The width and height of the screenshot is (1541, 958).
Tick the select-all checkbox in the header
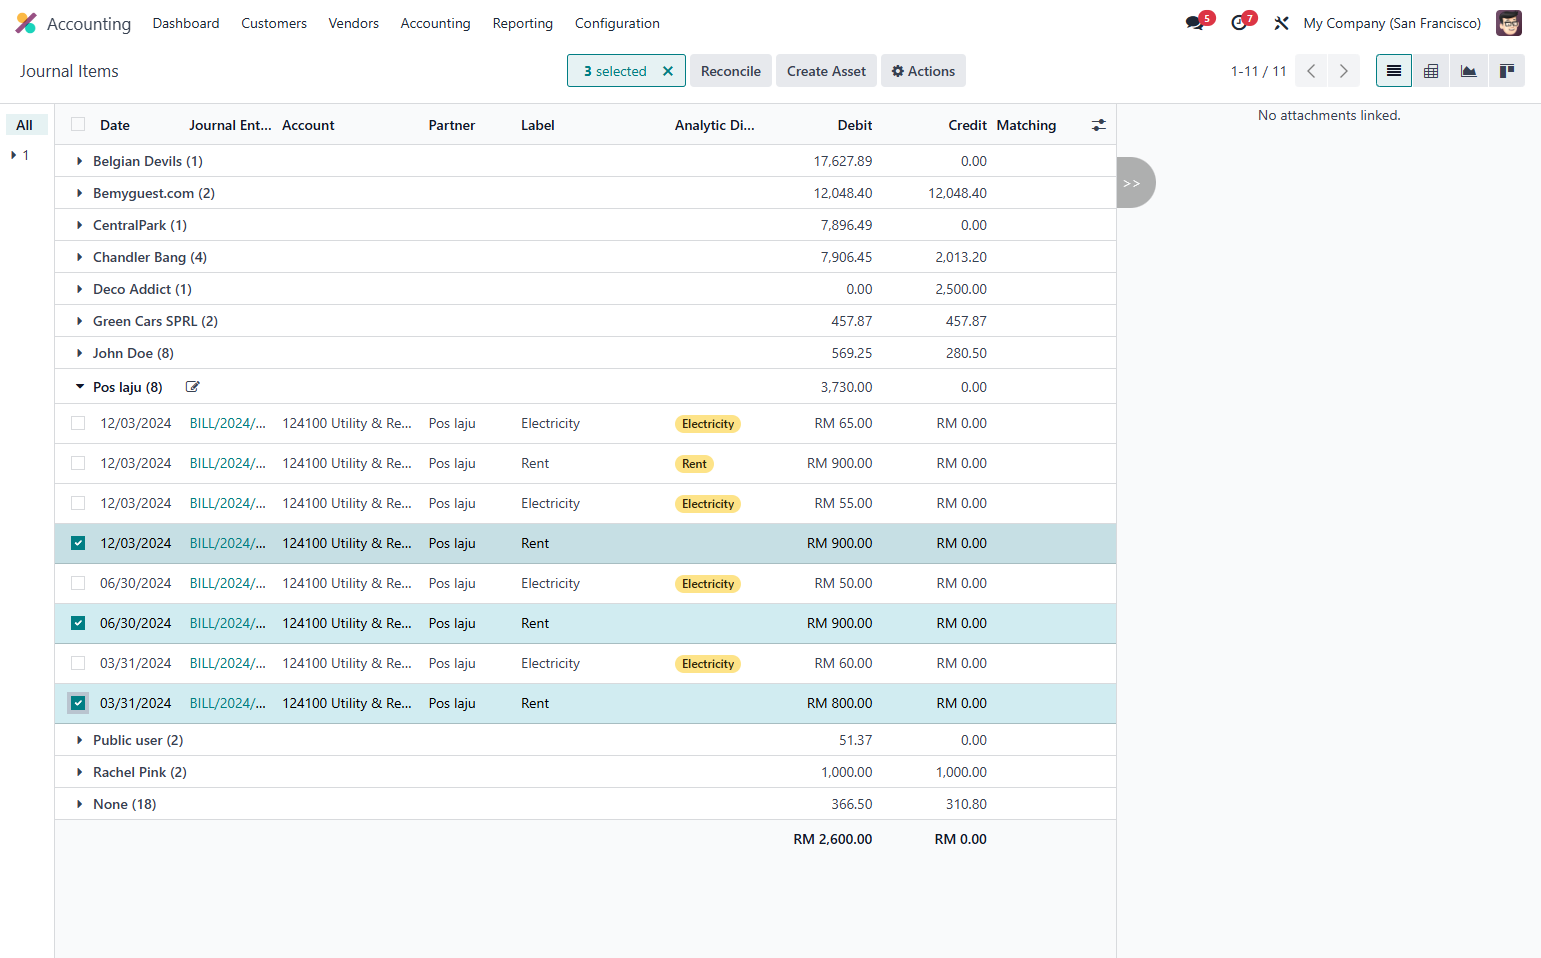78,125
